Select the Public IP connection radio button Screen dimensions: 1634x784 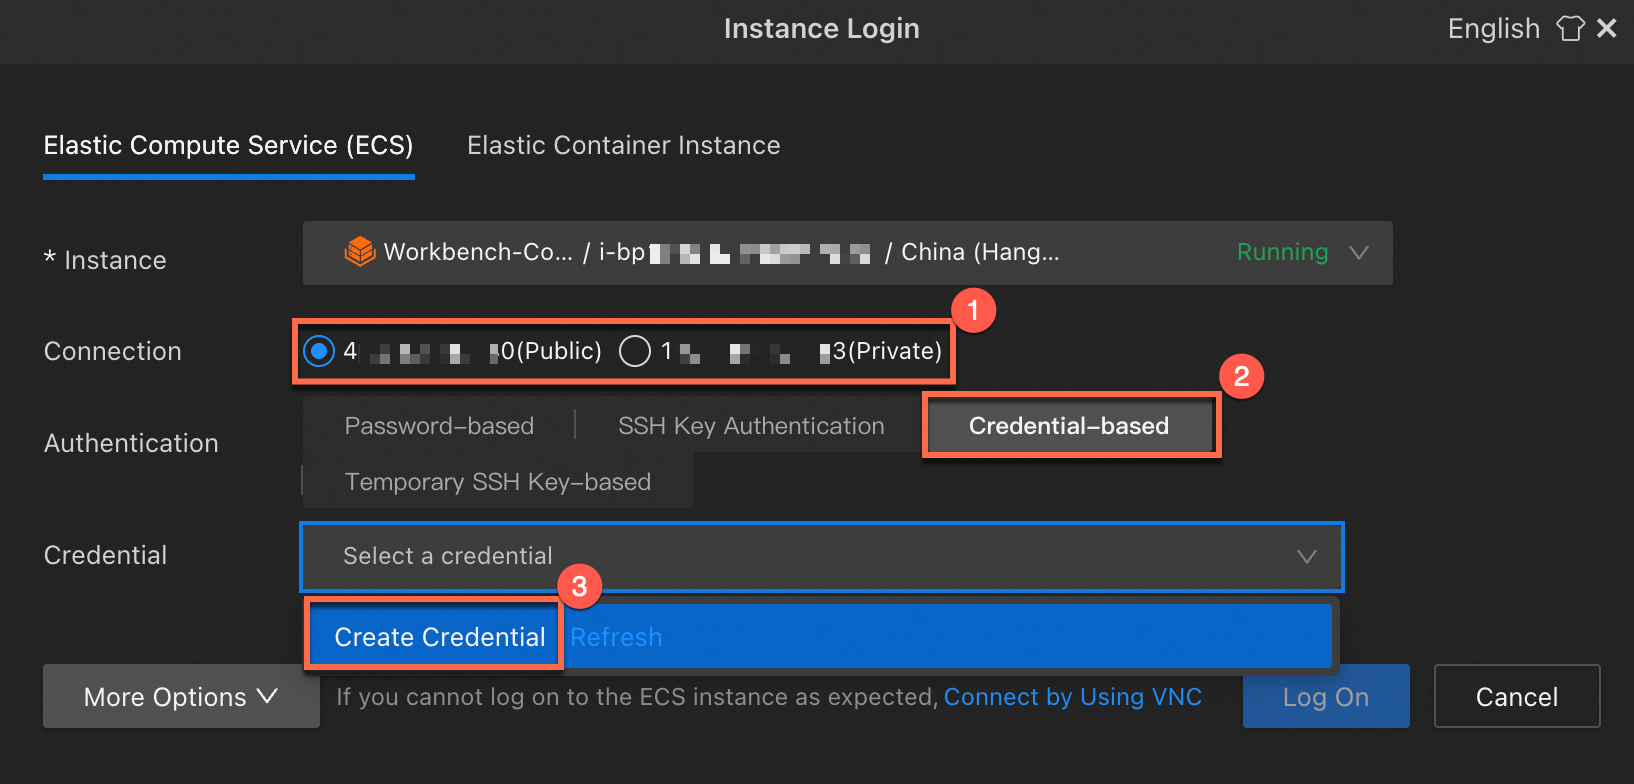coord(319,351)
